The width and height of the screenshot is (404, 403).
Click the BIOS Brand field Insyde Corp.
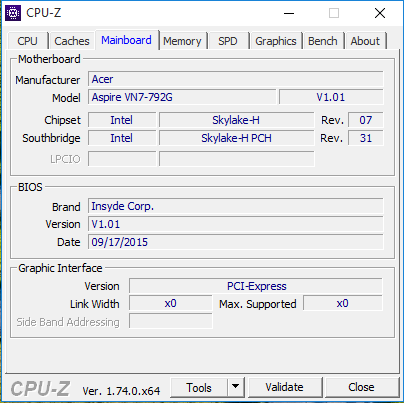[236, 206]
